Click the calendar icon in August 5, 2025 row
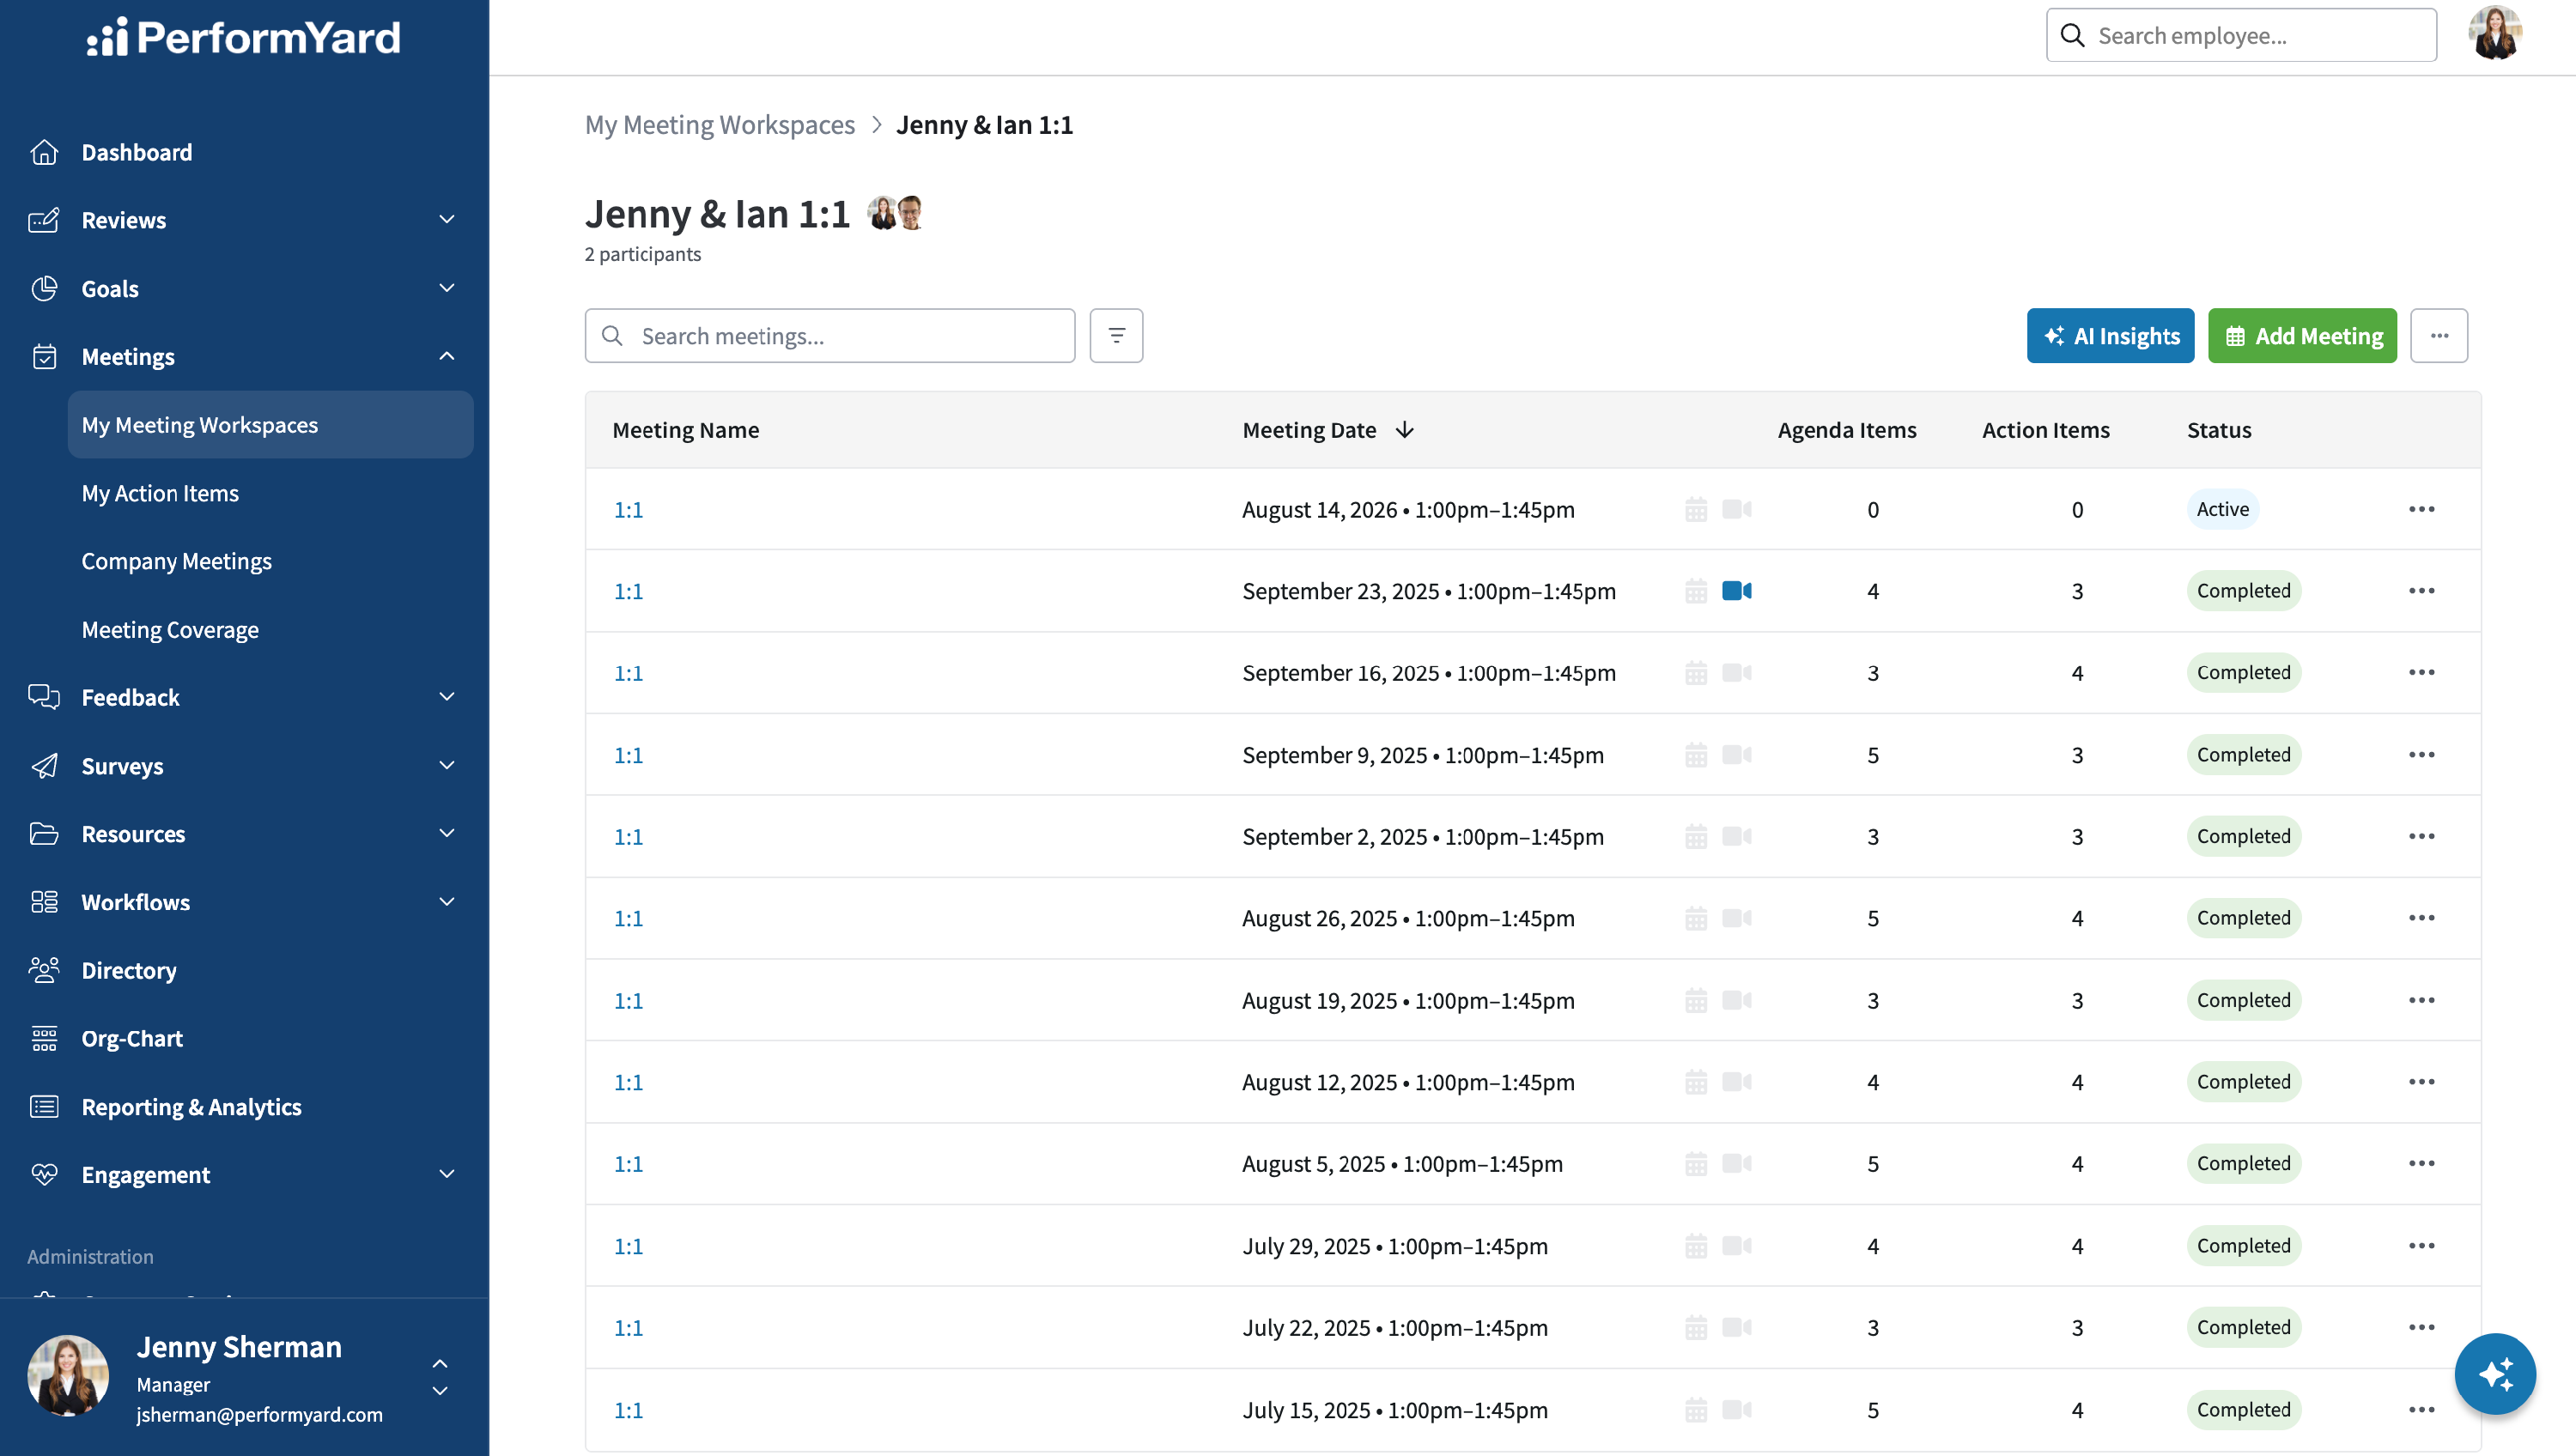The width and height of the screenshot is (2576, 1456). pyautogui.click(x=1696, y=1164)
